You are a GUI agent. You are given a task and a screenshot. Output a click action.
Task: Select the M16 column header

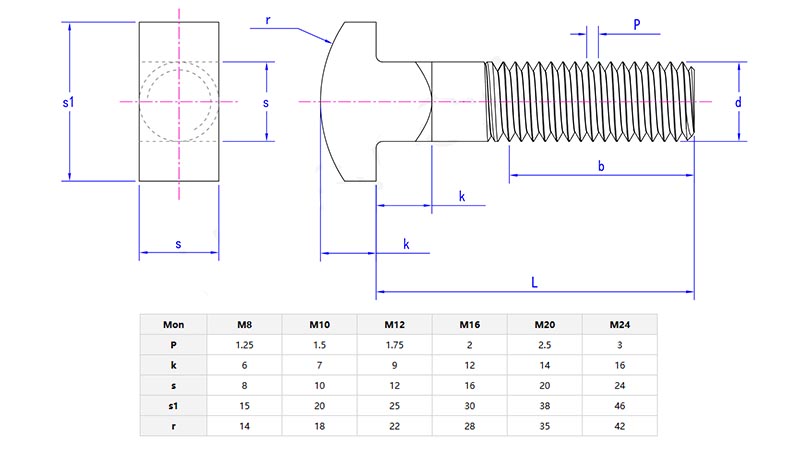click(x=470, y=324)
